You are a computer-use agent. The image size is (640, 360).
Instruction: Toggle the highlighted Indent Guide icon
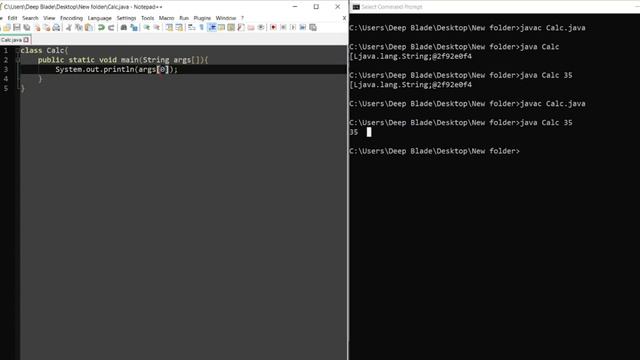coord(212,27)
